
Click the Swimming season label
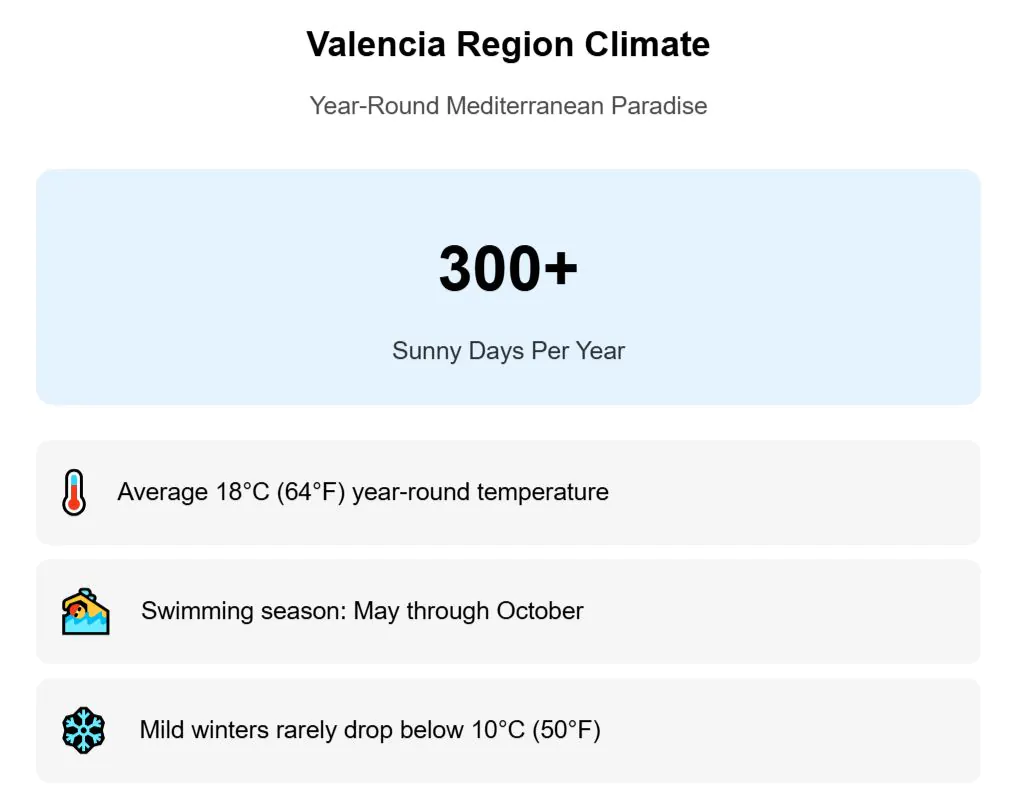click(244, 611)
